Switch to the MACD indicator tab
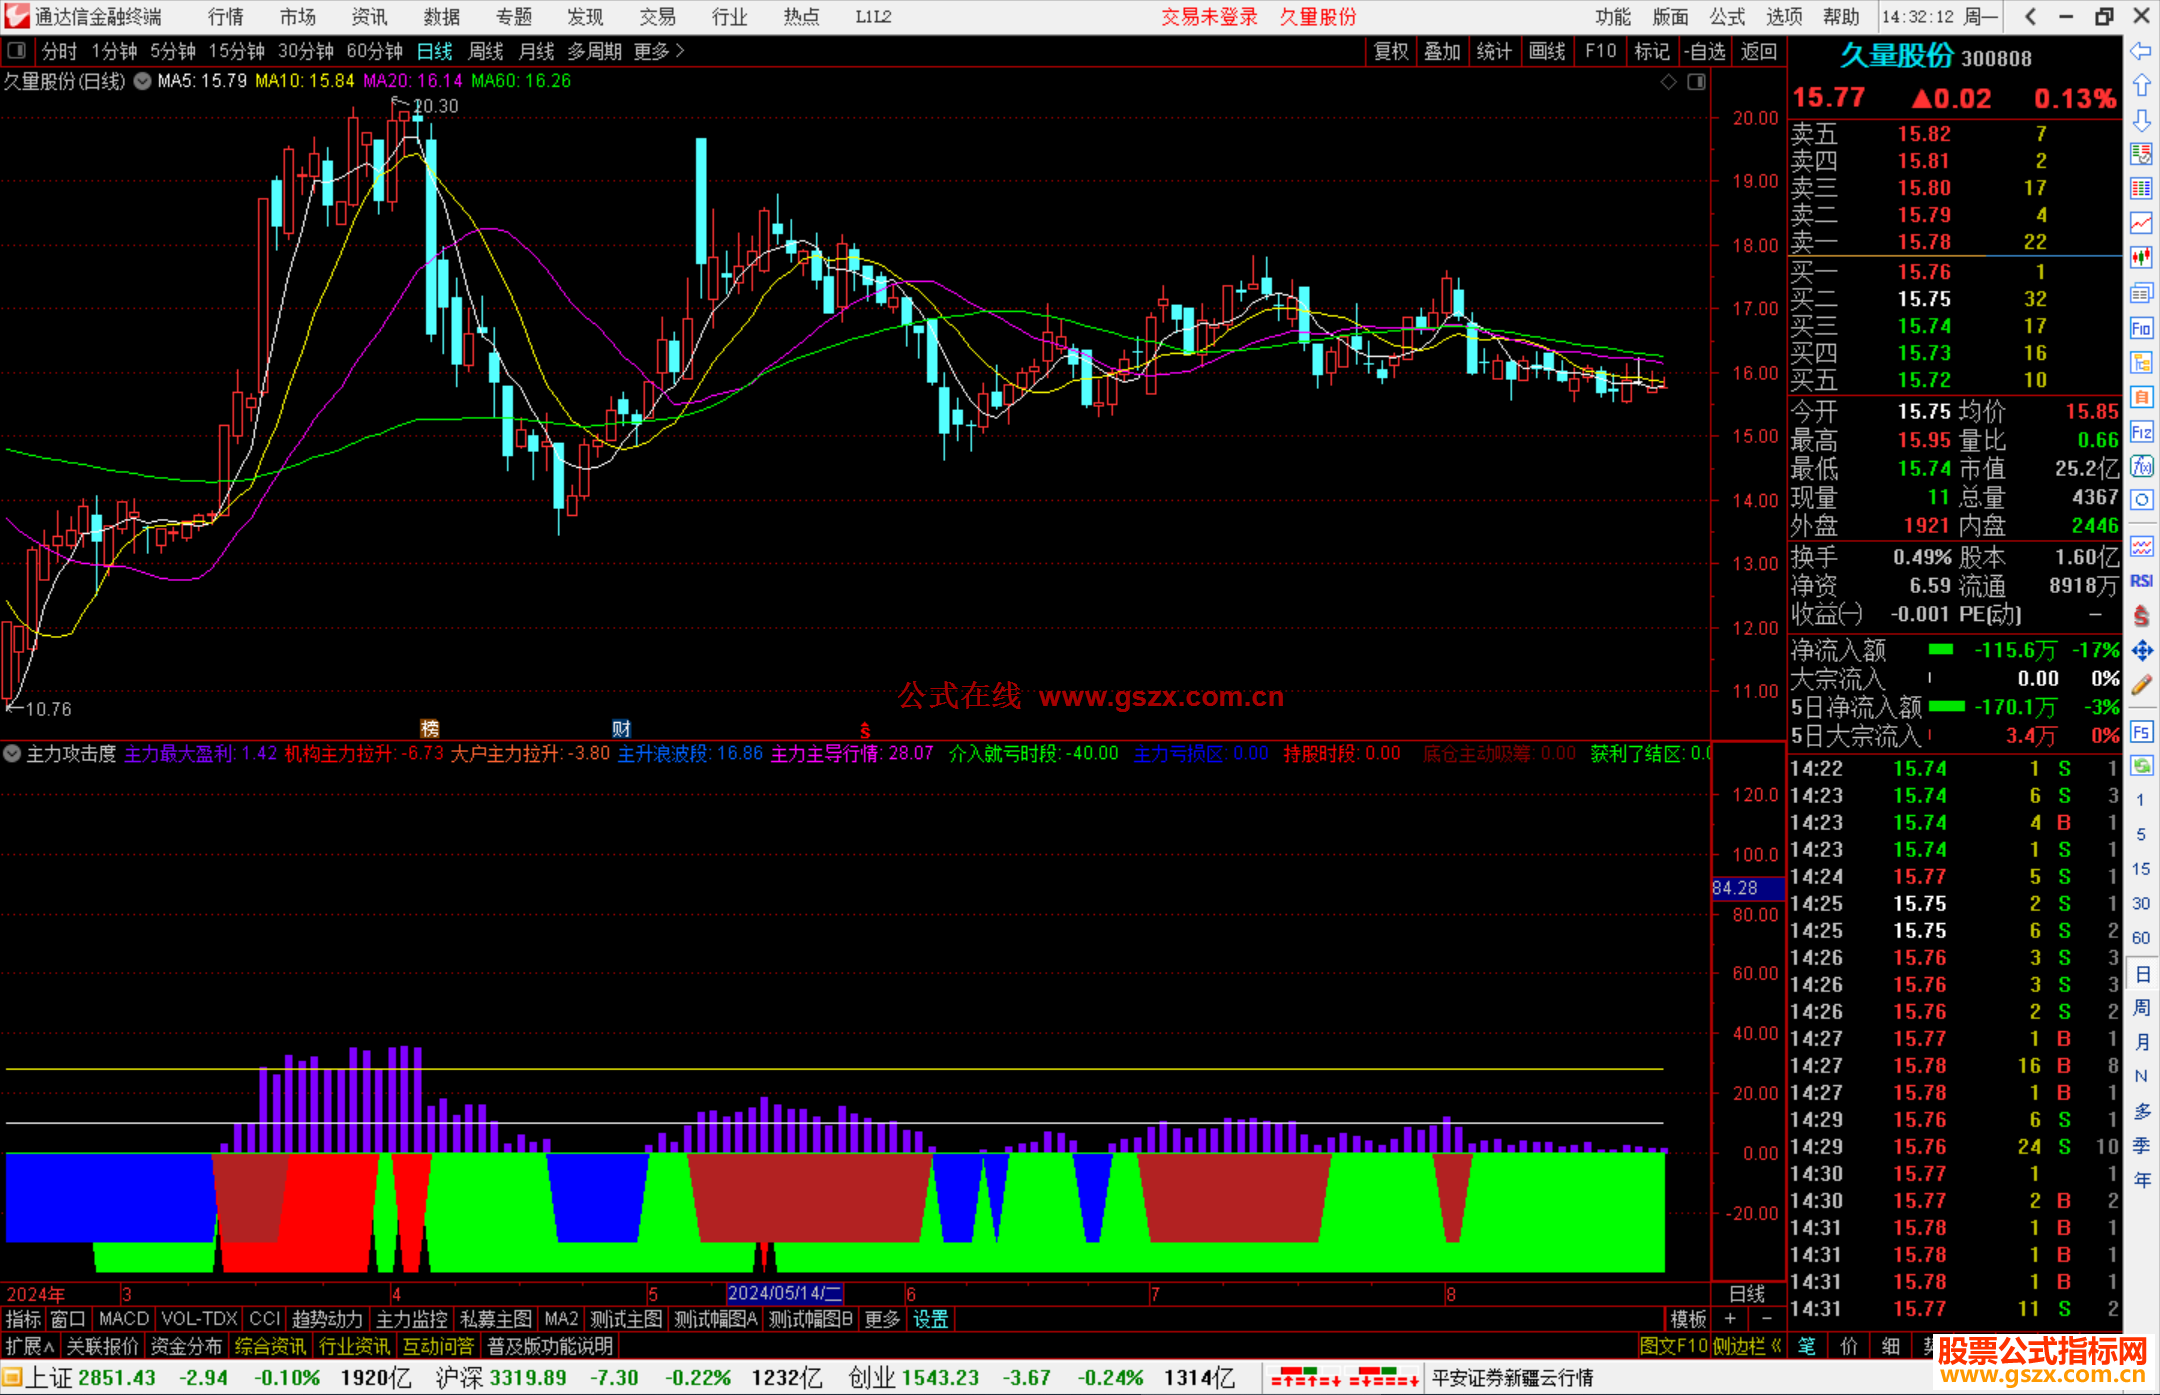This screenshot has width=2160, height=1395. (123, 1319)
